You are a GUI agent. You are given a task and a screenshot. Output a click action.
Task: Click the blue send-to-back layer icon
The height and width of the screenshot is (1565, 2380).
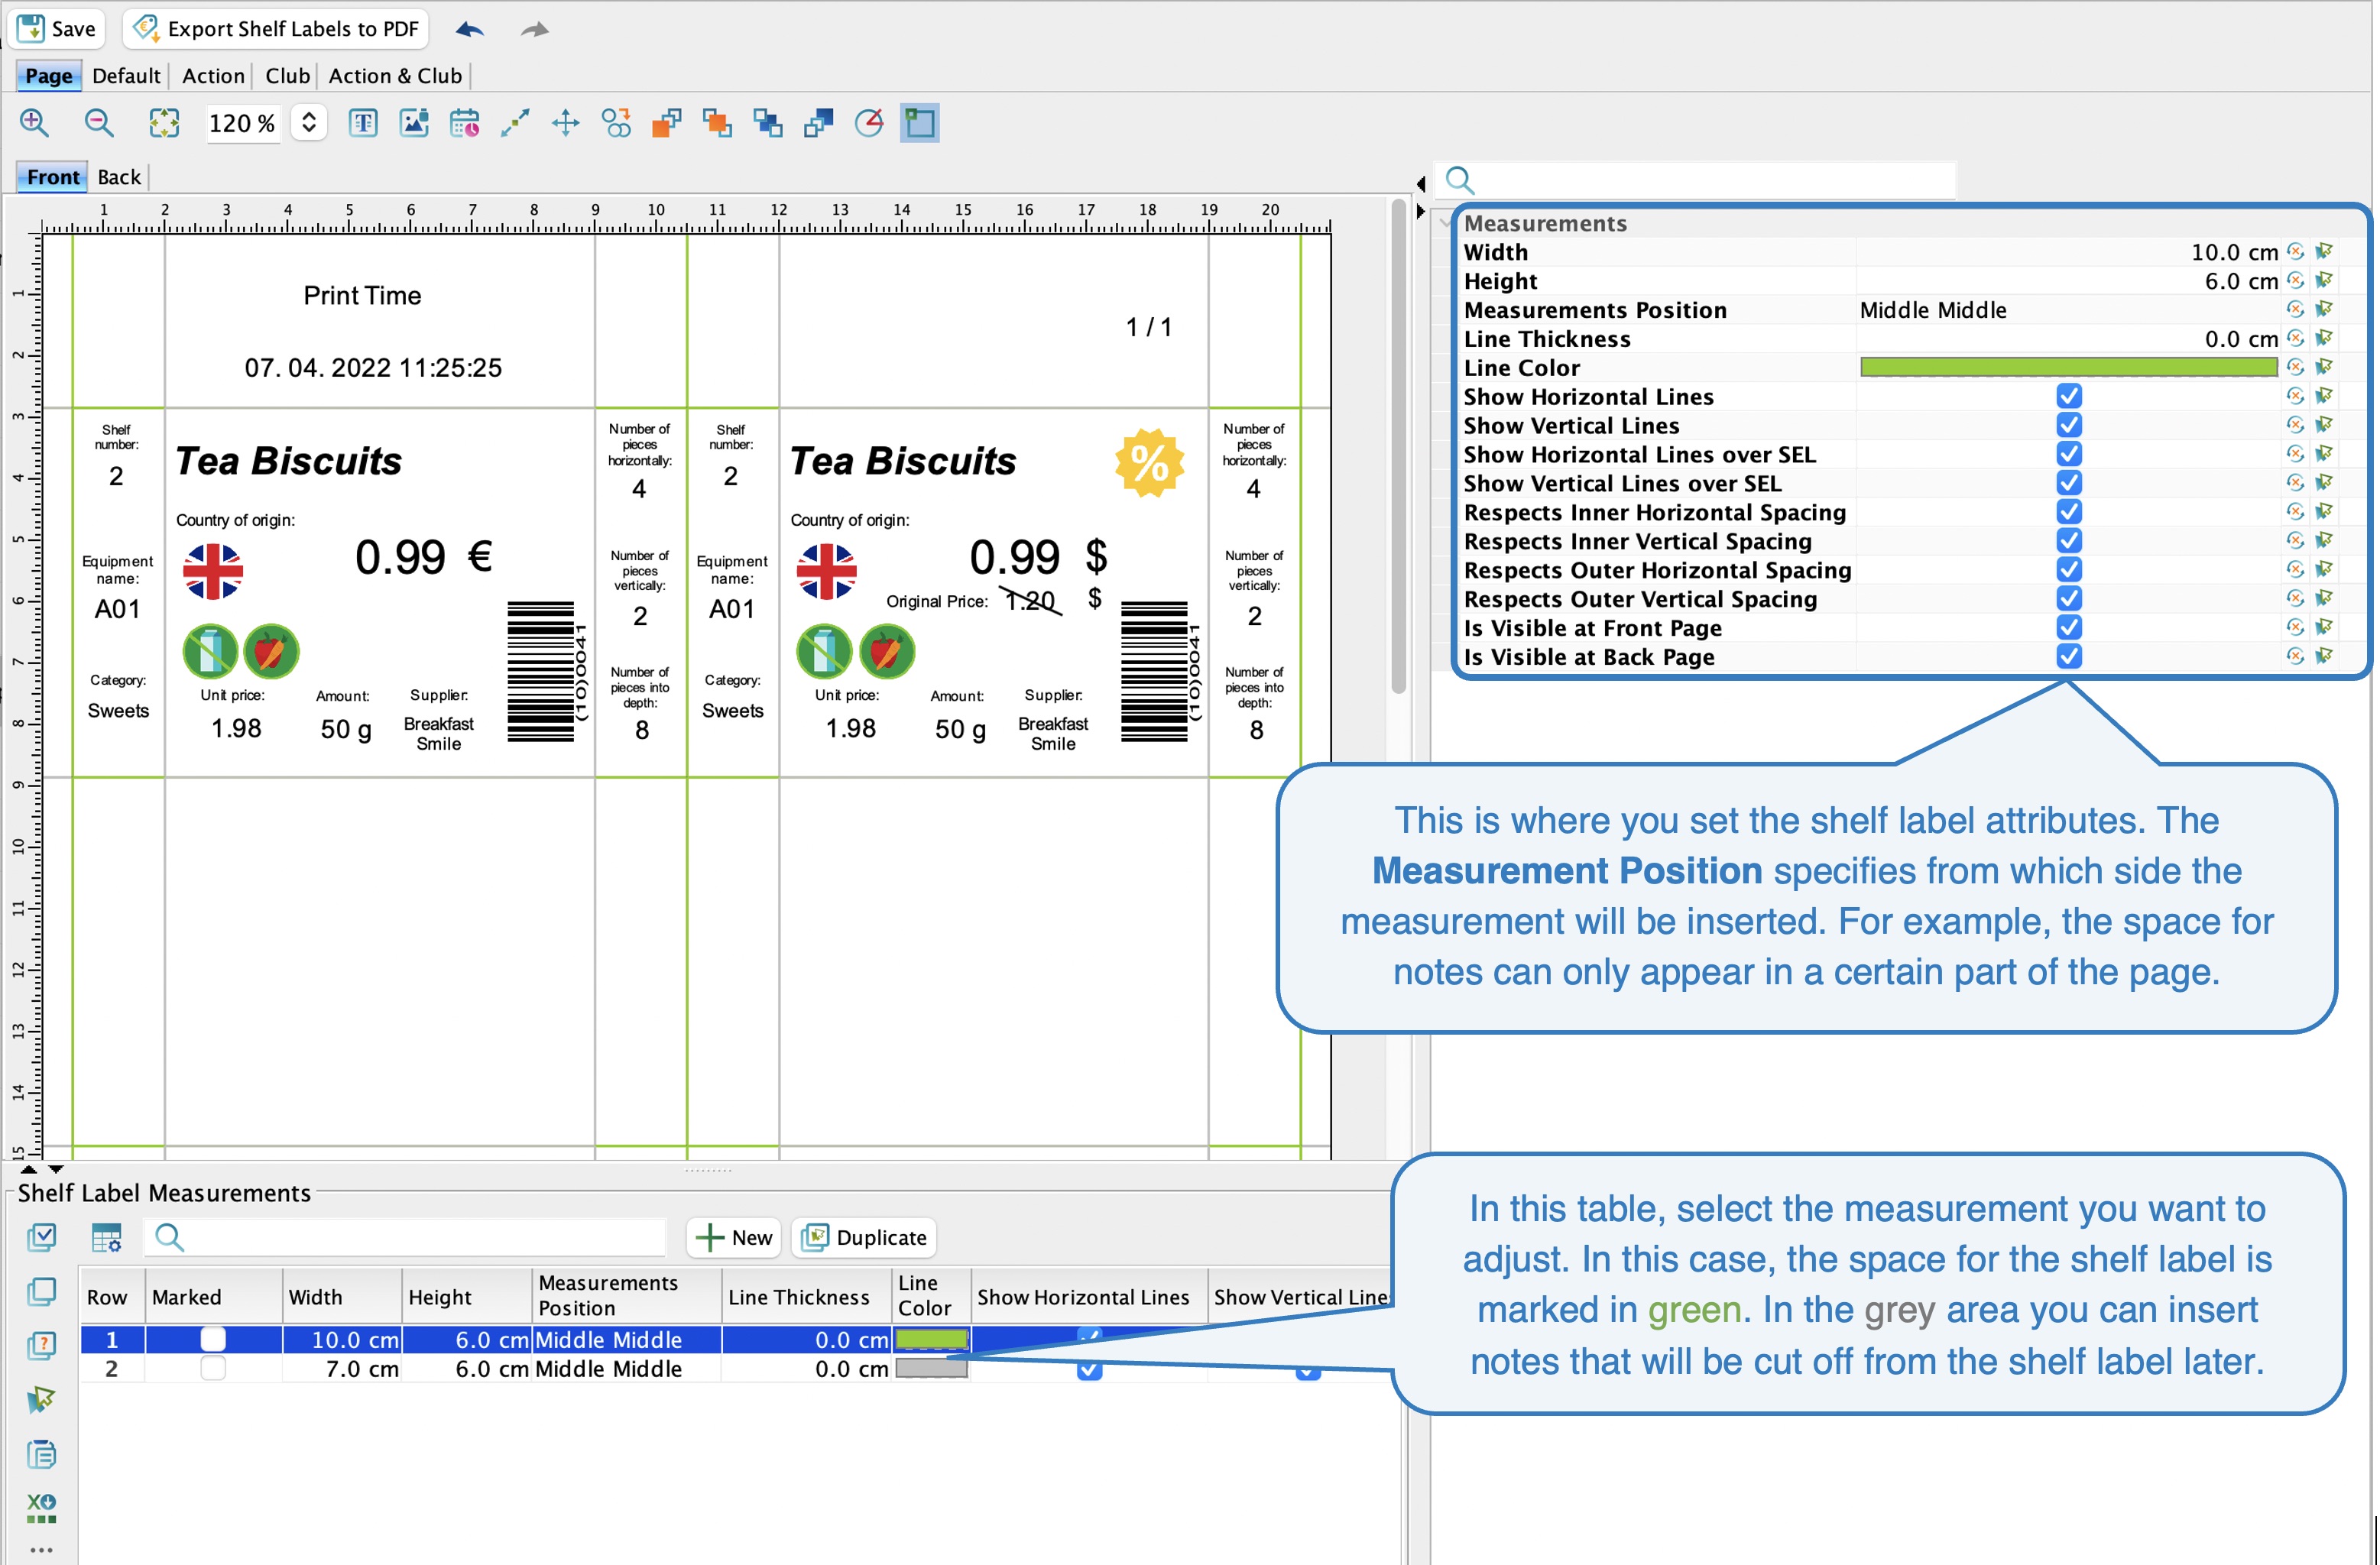(819, 123)
